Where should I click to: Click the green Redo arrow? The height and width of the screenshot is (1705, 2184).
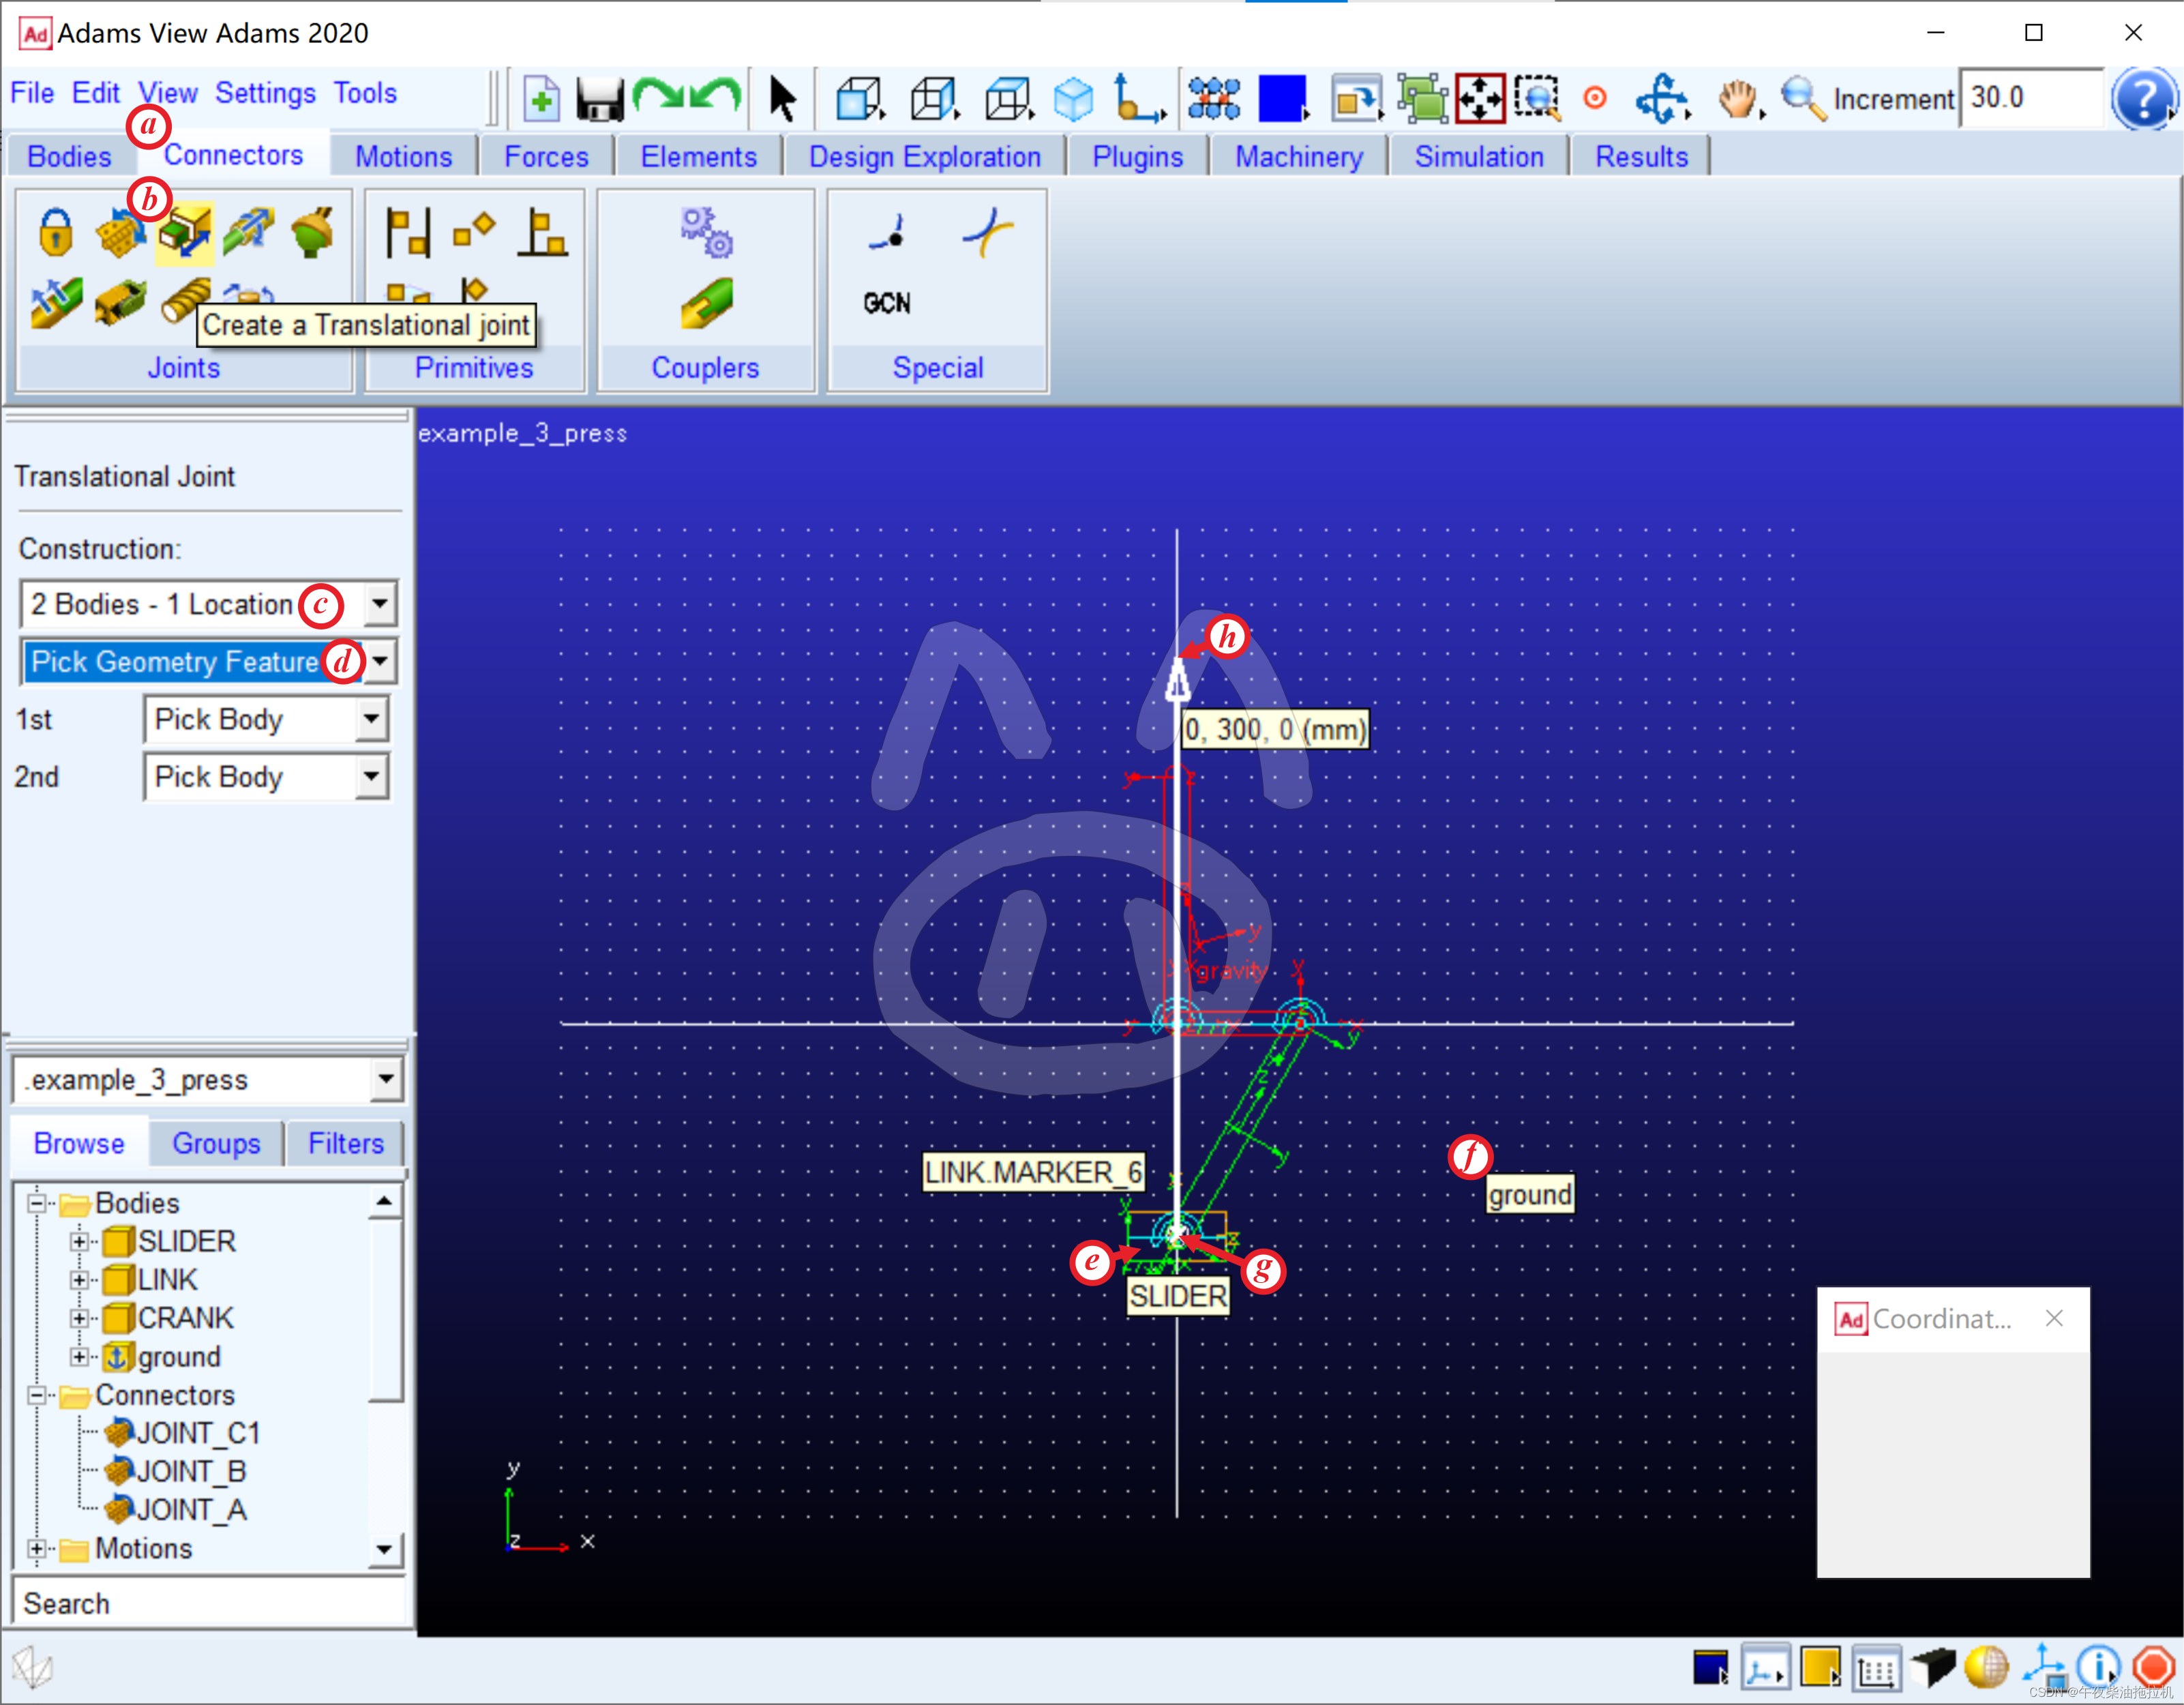click(x=659, y=96)
